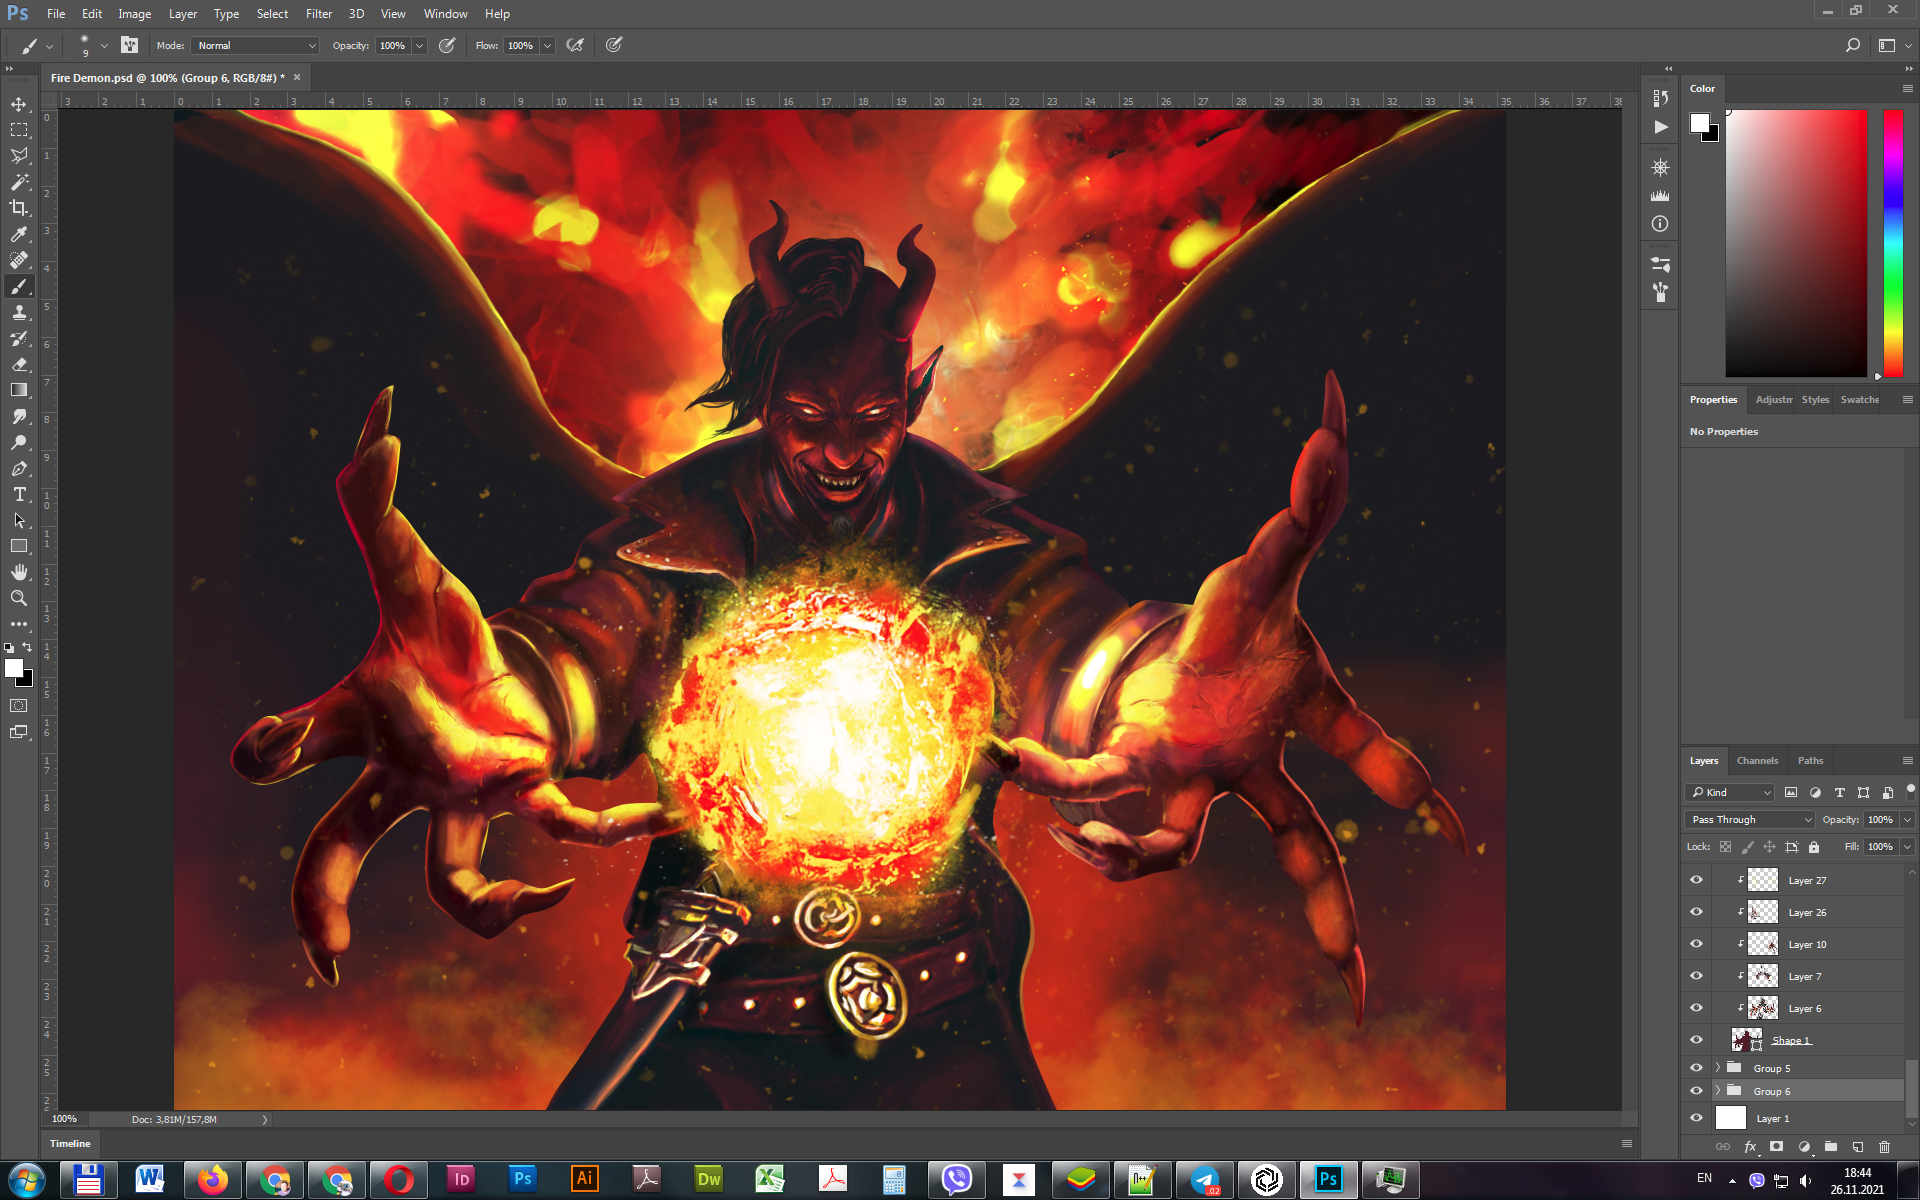Open the layer Fill percentage dropdown
This screenshot has width=1920, height=1200.
pos(1907,847)
